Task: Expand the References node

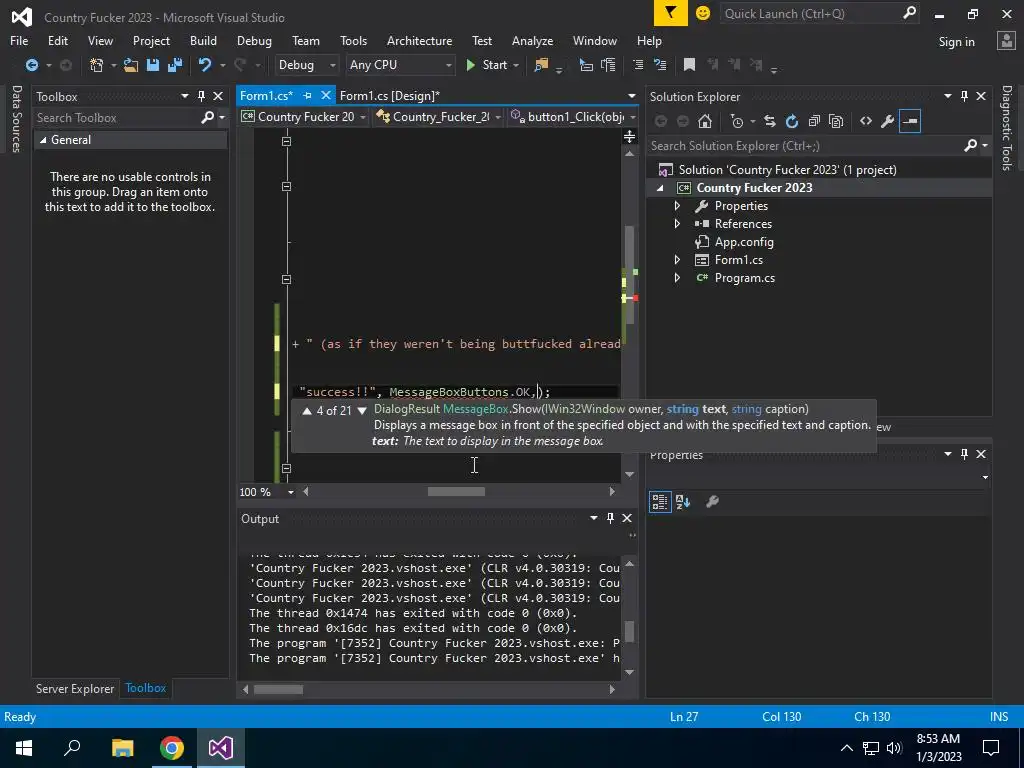Action: (x=677, y=223)
